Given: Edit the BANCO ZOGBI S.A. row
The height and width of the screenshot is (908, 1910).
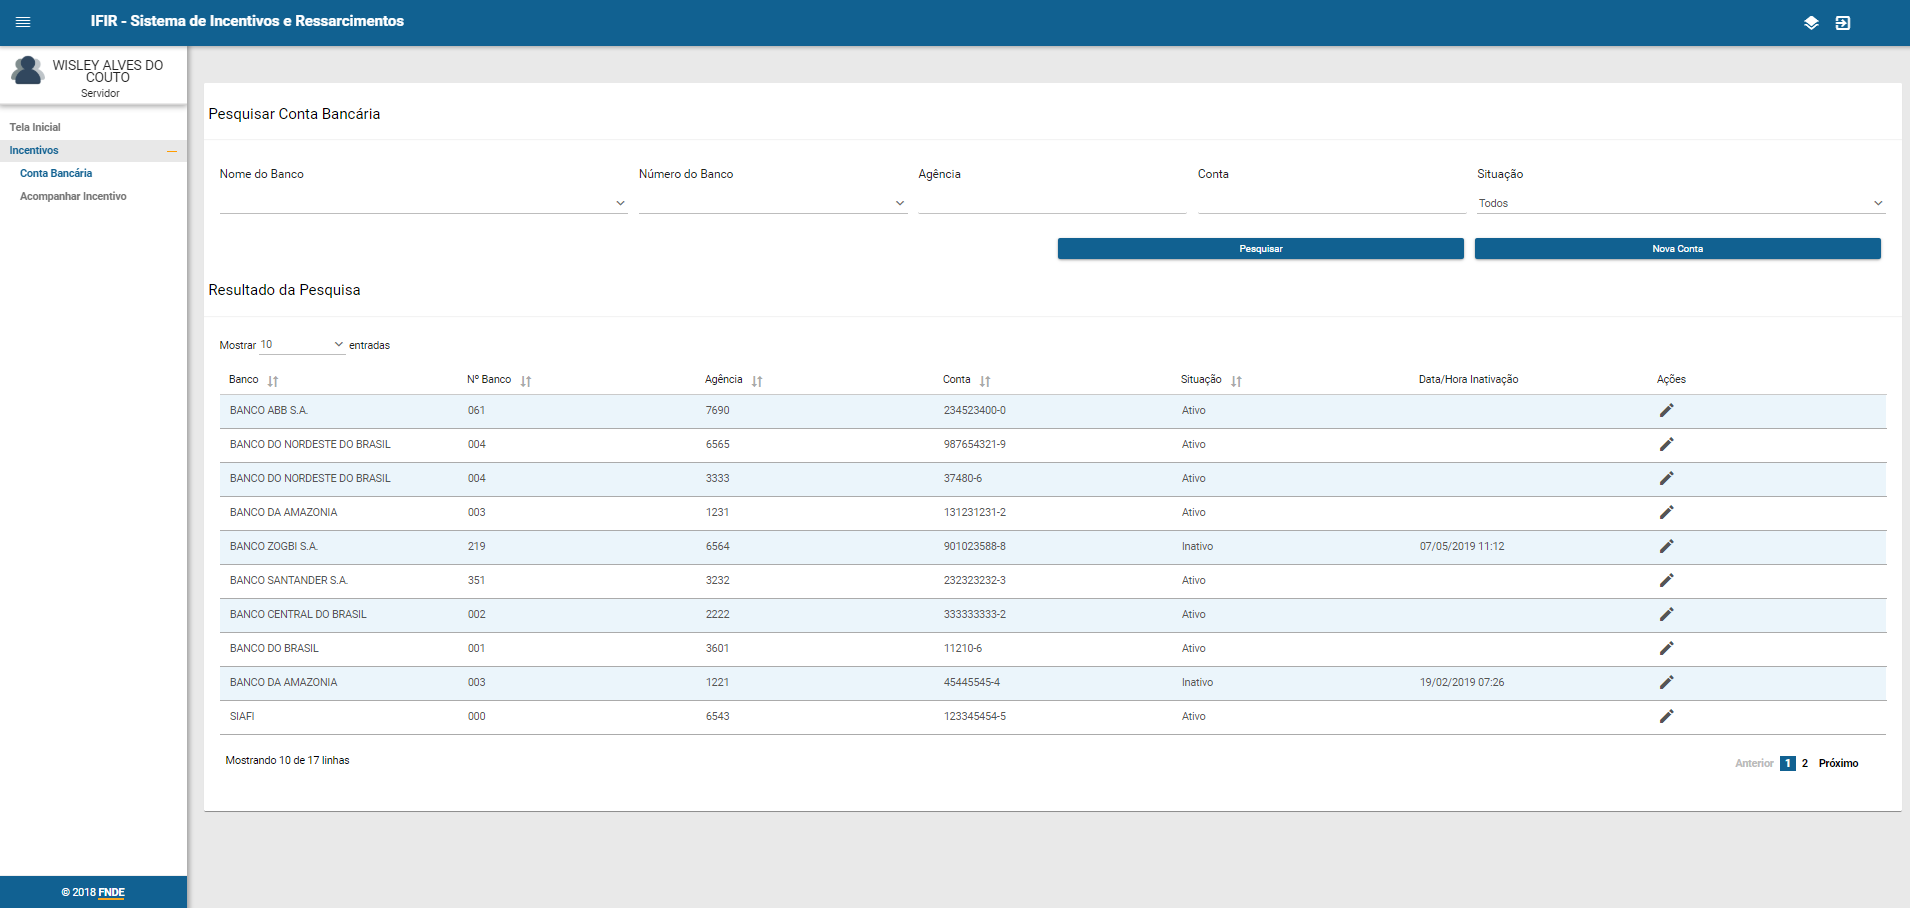Looking at the screenshot, I should pos(1666,547).
